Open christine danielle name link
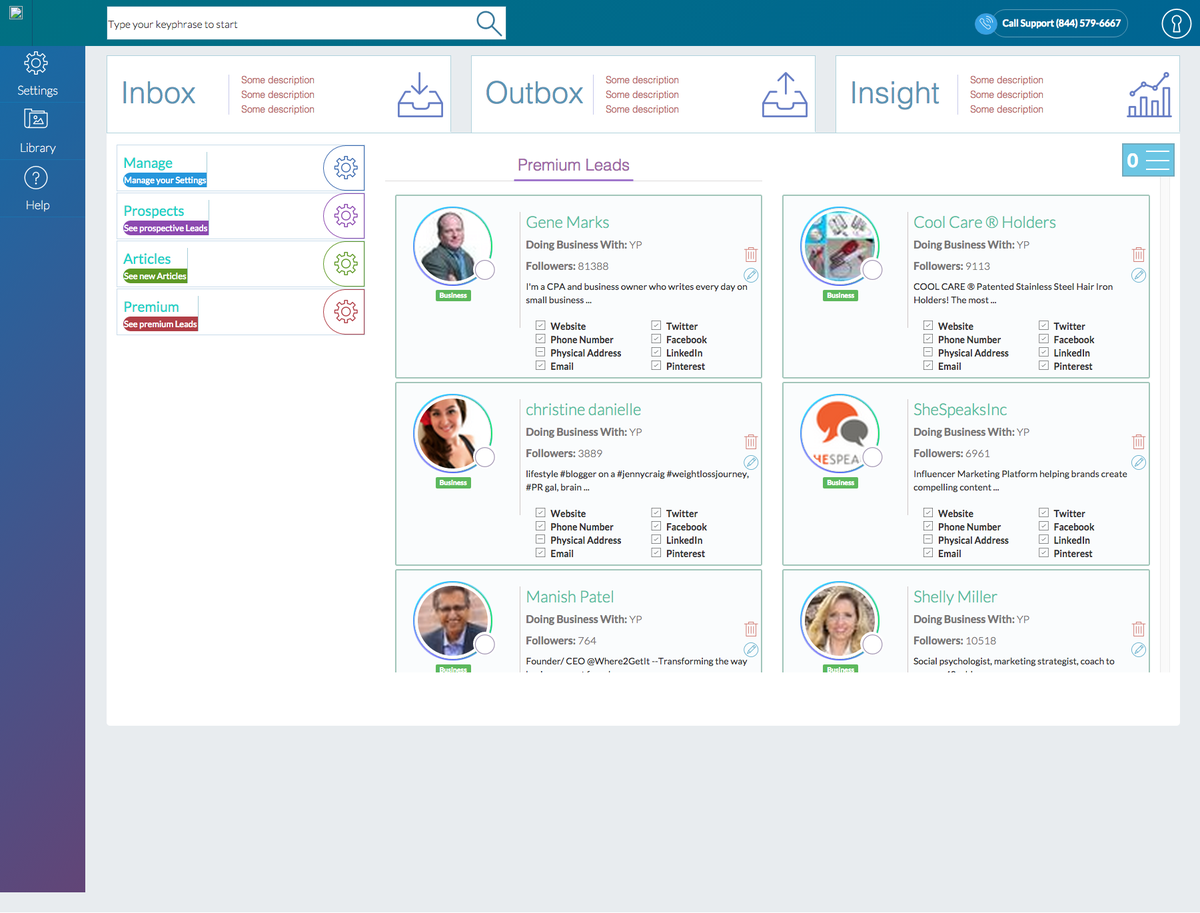Screen dimensions: 1200x913 [583, 409]
